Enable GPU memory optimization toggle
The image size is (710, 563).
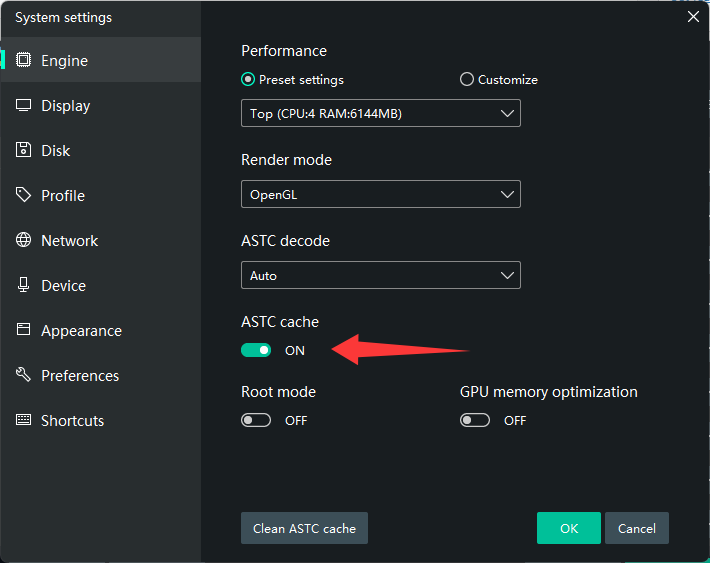(x=475, y=420)
